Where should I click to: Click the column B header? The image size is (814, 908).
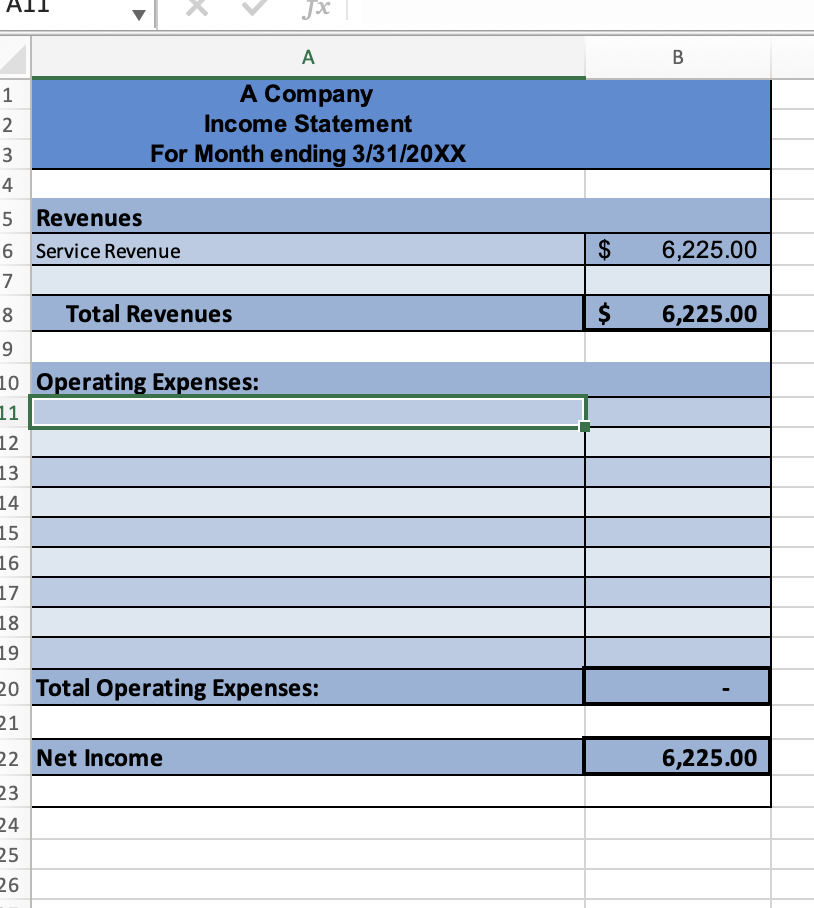point(677,57)
